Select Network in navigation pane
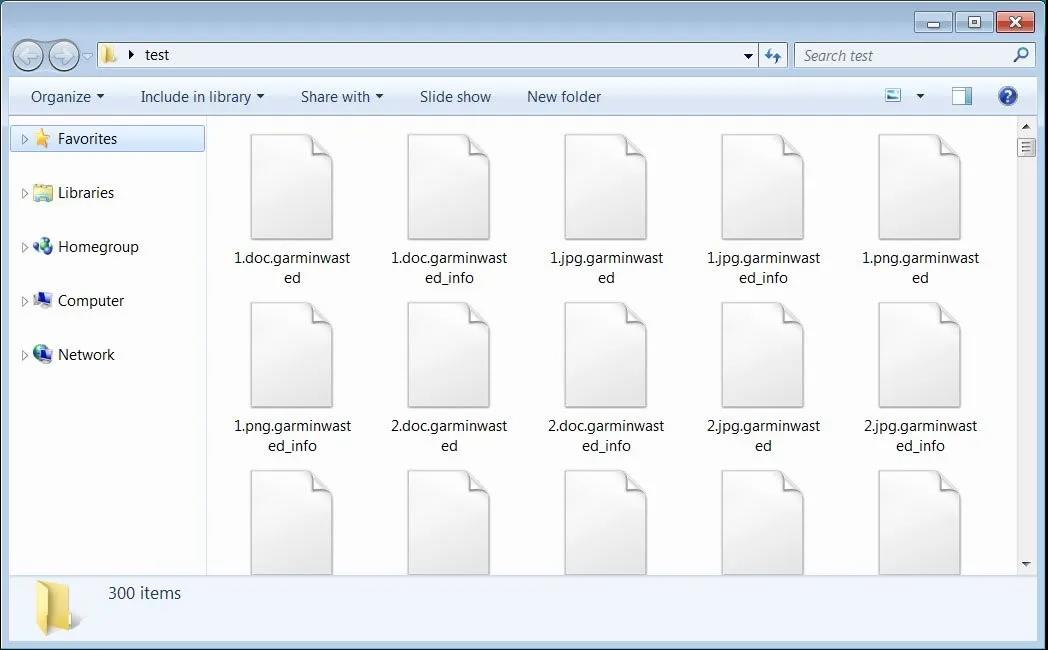The image size is (1048, 650). tap(86, 355)
